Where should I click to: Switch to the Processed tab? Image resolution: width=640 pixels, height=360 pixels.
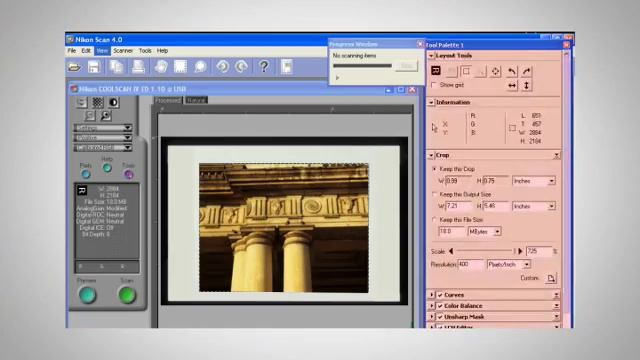[x=168, y=100]
